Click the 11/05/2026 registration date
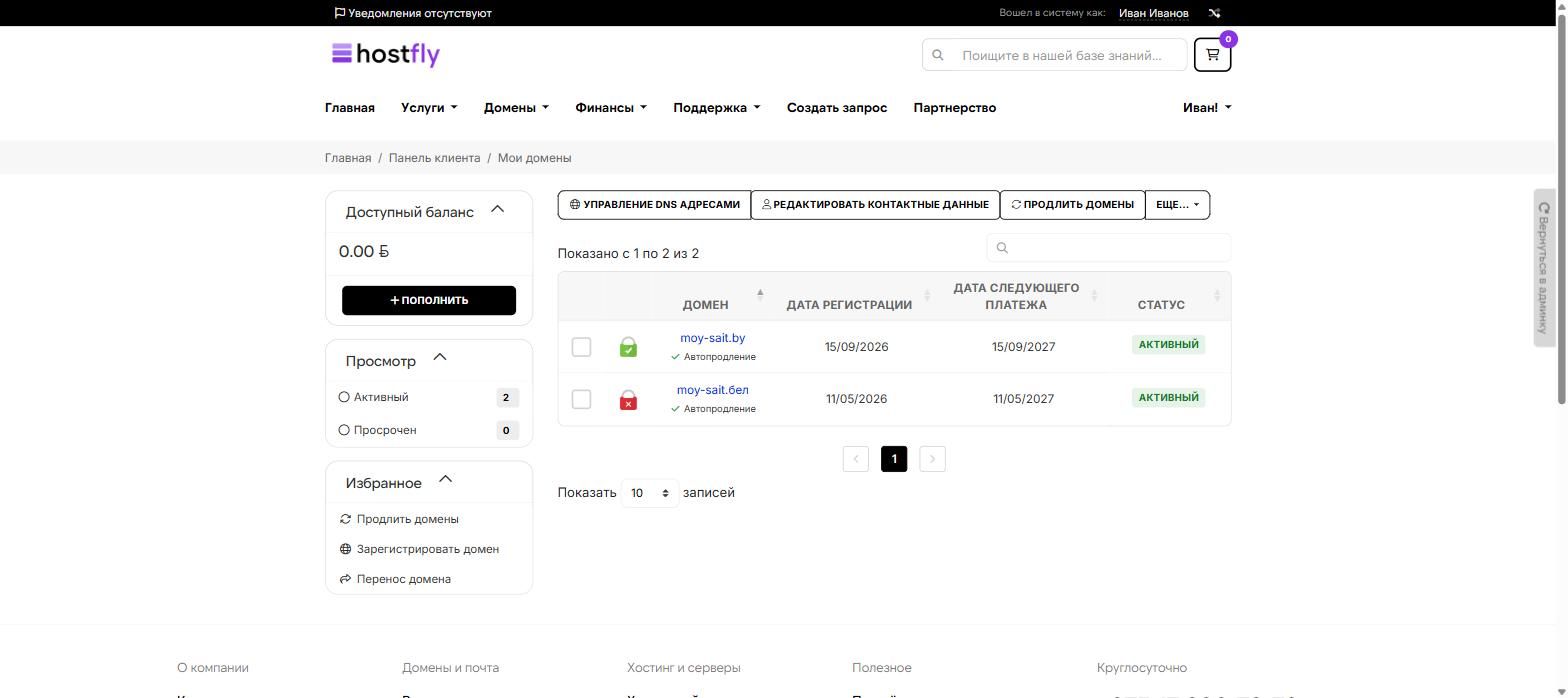1568x698 pixels. click(856, 399)
